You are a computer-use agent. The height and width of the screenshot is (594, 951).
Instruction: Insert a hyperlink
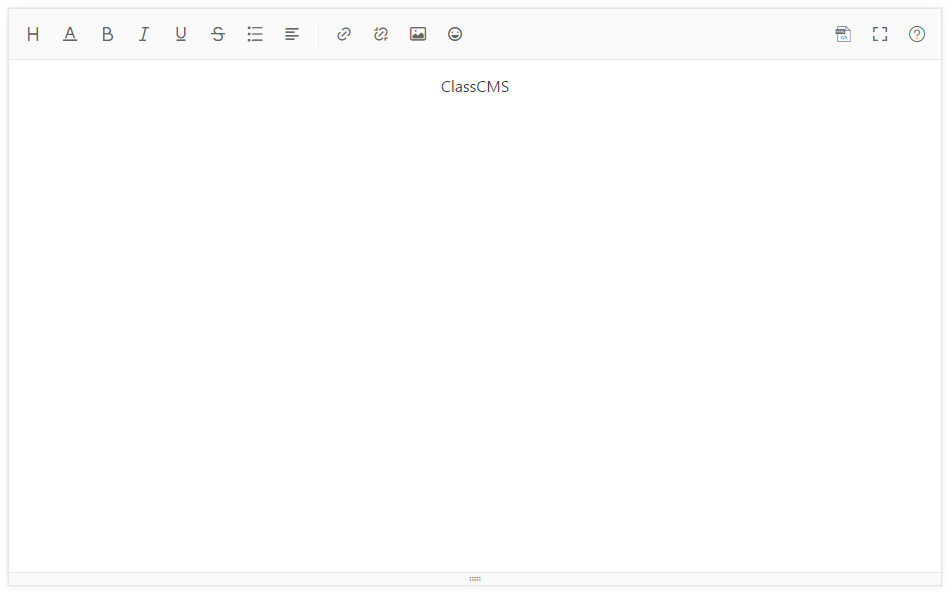344,34
